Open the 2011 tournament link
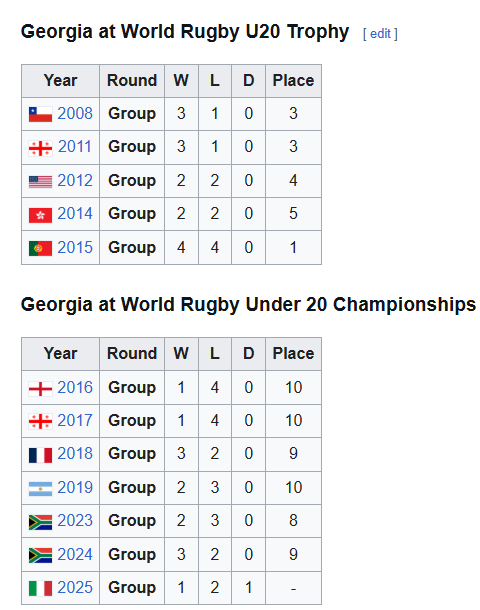The image size is (480, 610). point(75,147)
